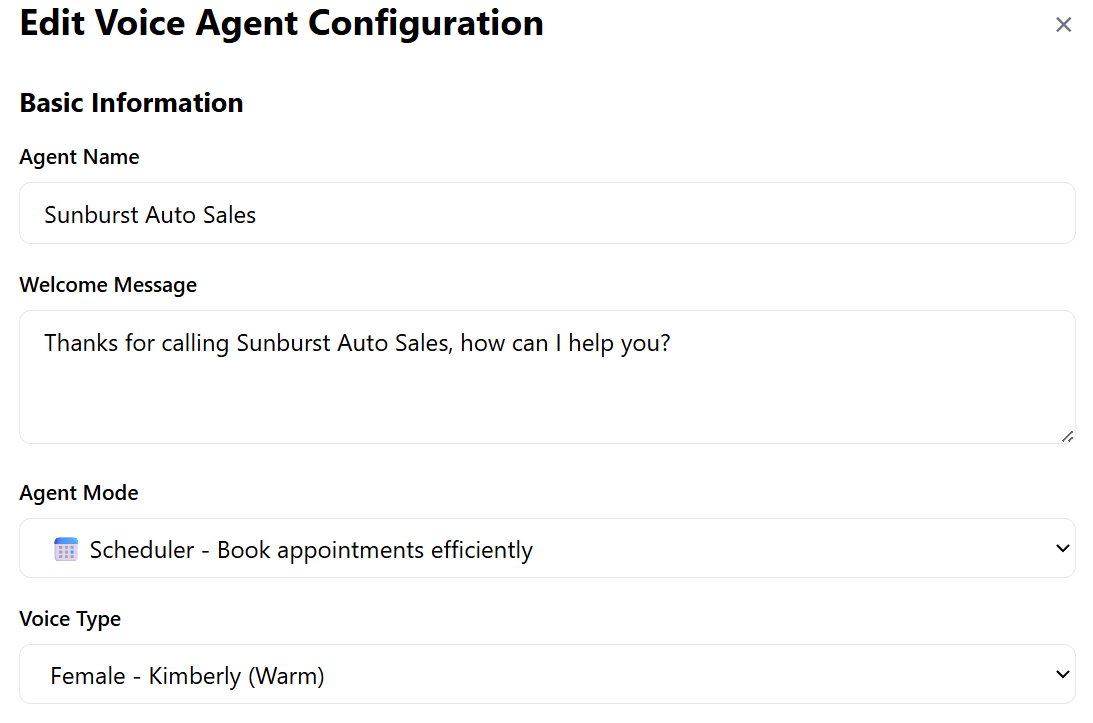Click the Agent Mode dropdown chevron arrow
1093x723 pixels.
point(1062,548)
